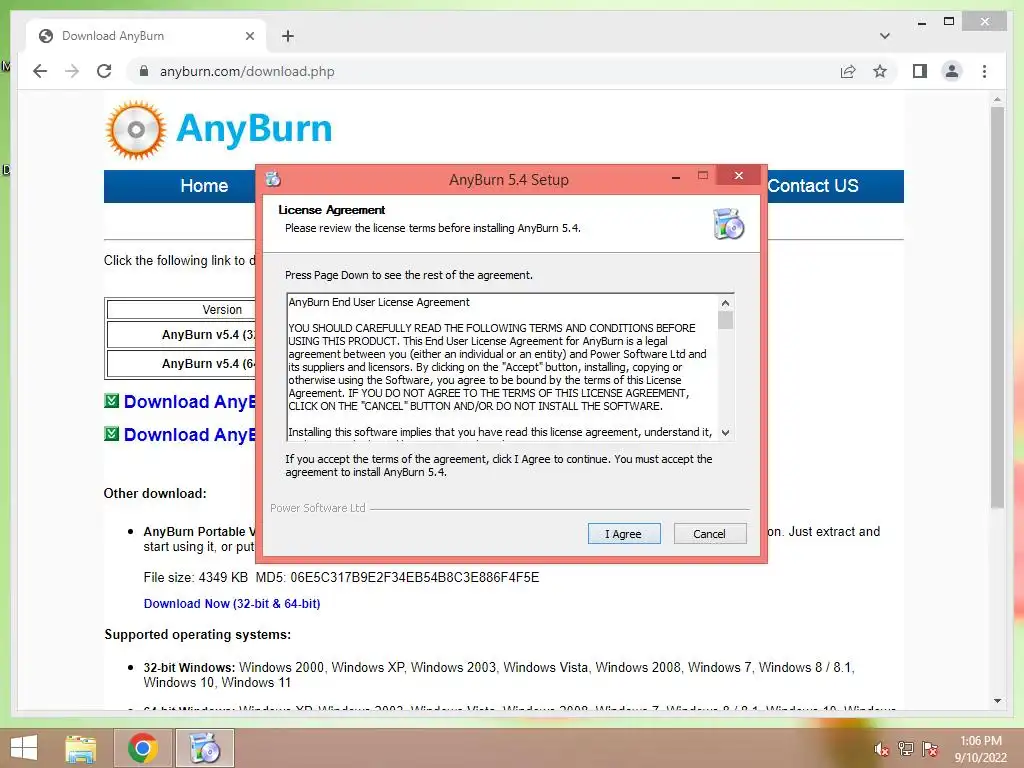This screenshot has height=768, width=1024.
Task: Click the MD5 checksum text
Action: coord(397,577)
